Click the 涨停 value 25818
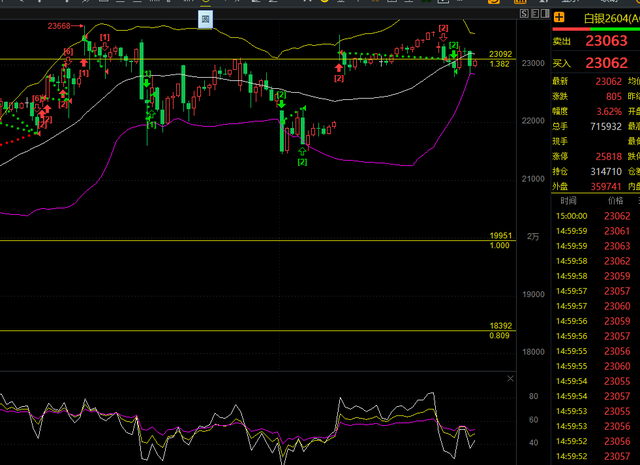640x465 pixels. [608, 156]
